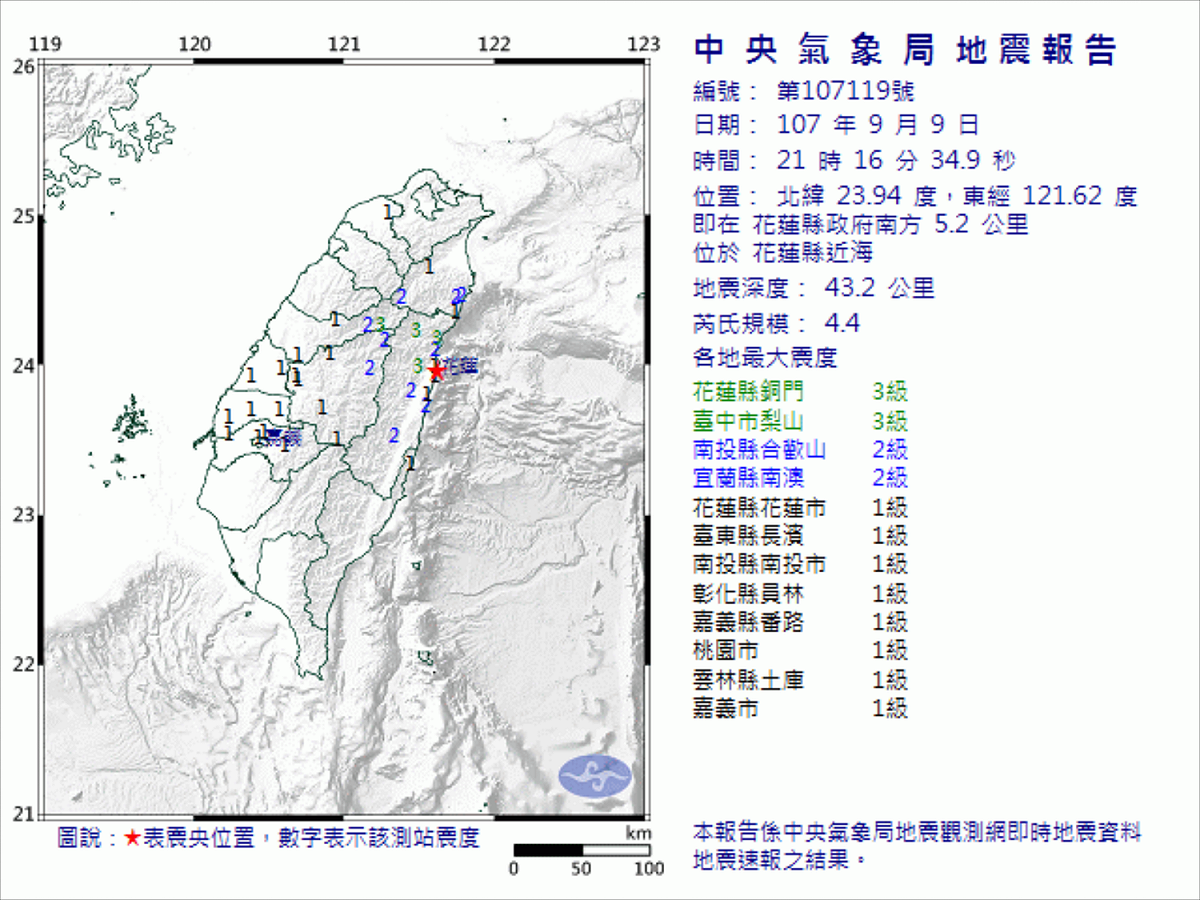This screenshot has height=900, width=1200.
Task: Click latitude label 22 on the left axis
Action: pos(25,664)
